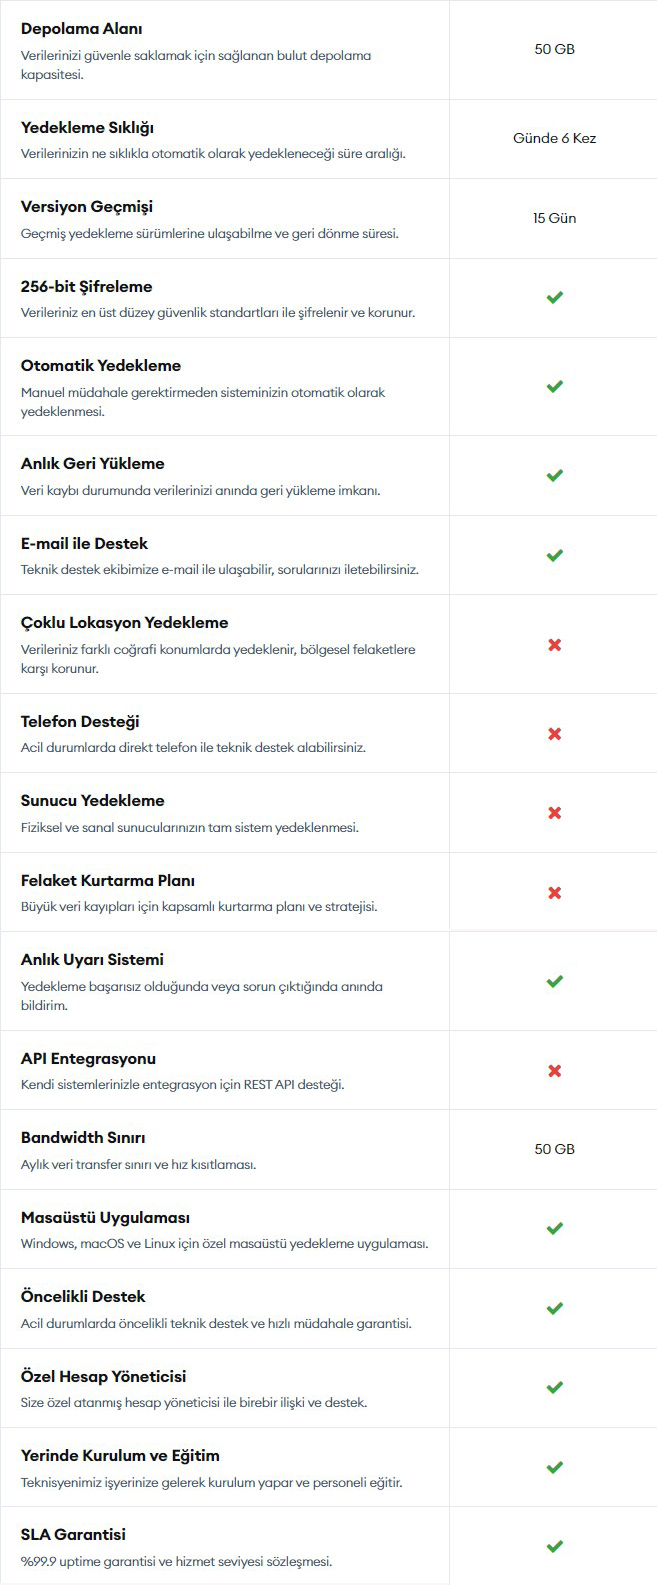This screenshot has width=657, height=1585.
Task: Click the 15 Gün version history value
Action: [x=555, y=218]
